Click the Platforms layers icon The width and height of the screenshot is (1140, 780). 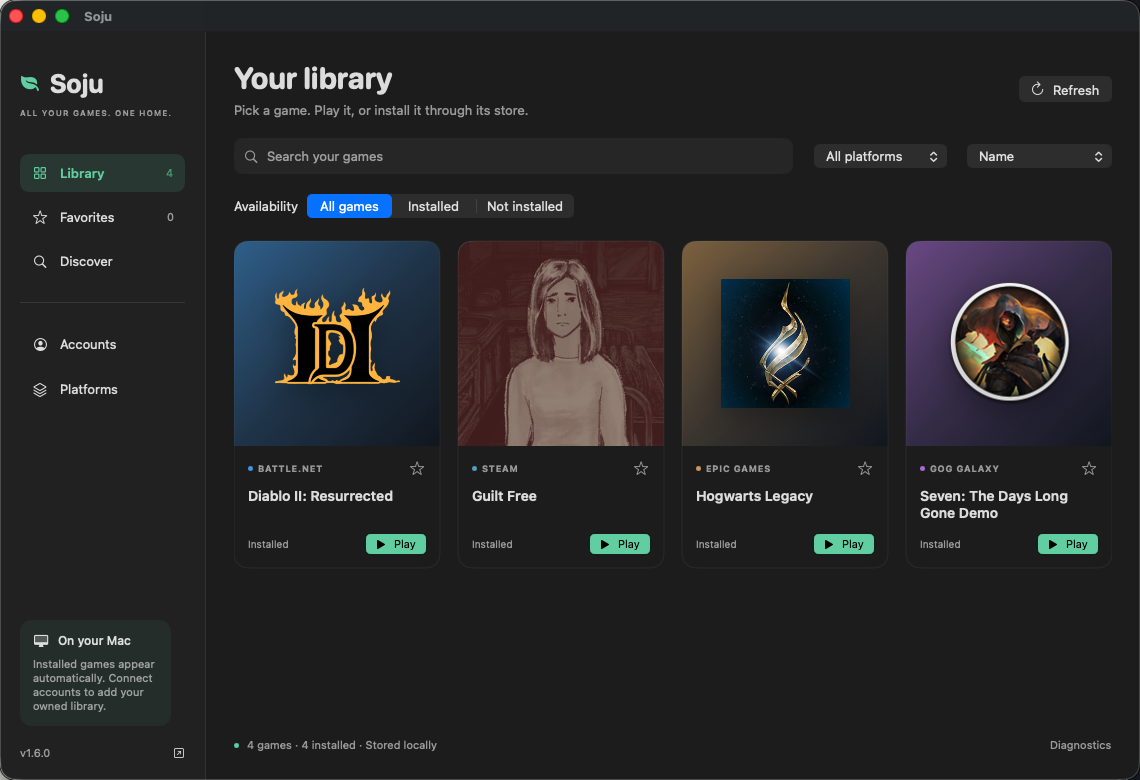point(40,390)
